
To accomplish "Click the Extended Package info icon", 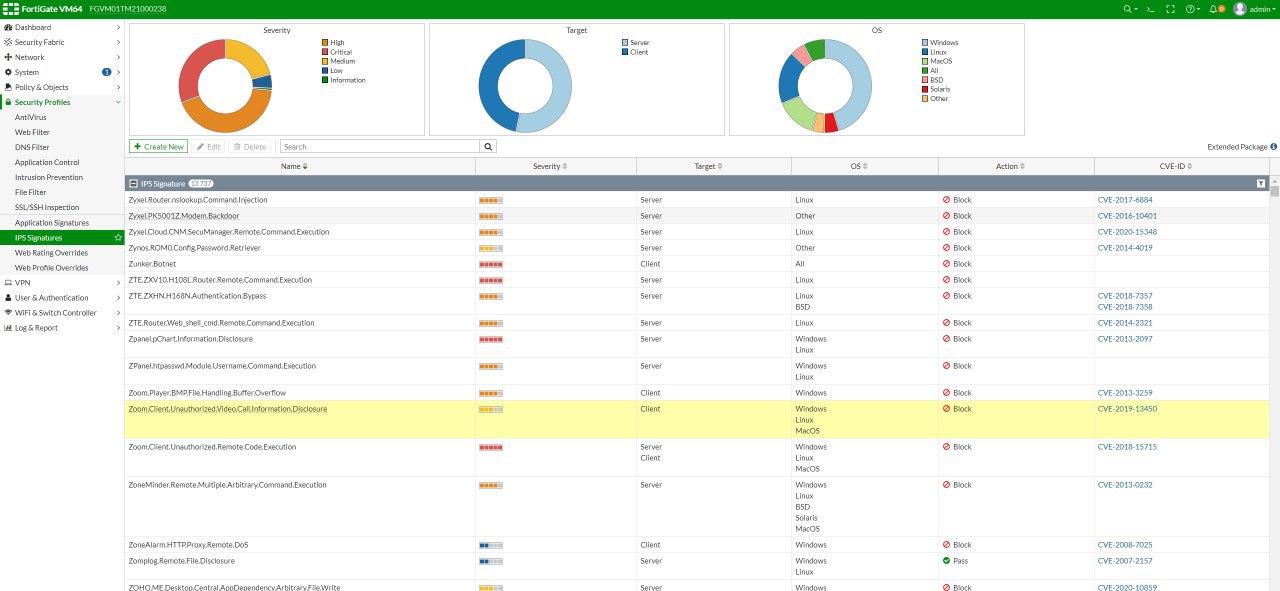I will click(x=1273, y=146).
